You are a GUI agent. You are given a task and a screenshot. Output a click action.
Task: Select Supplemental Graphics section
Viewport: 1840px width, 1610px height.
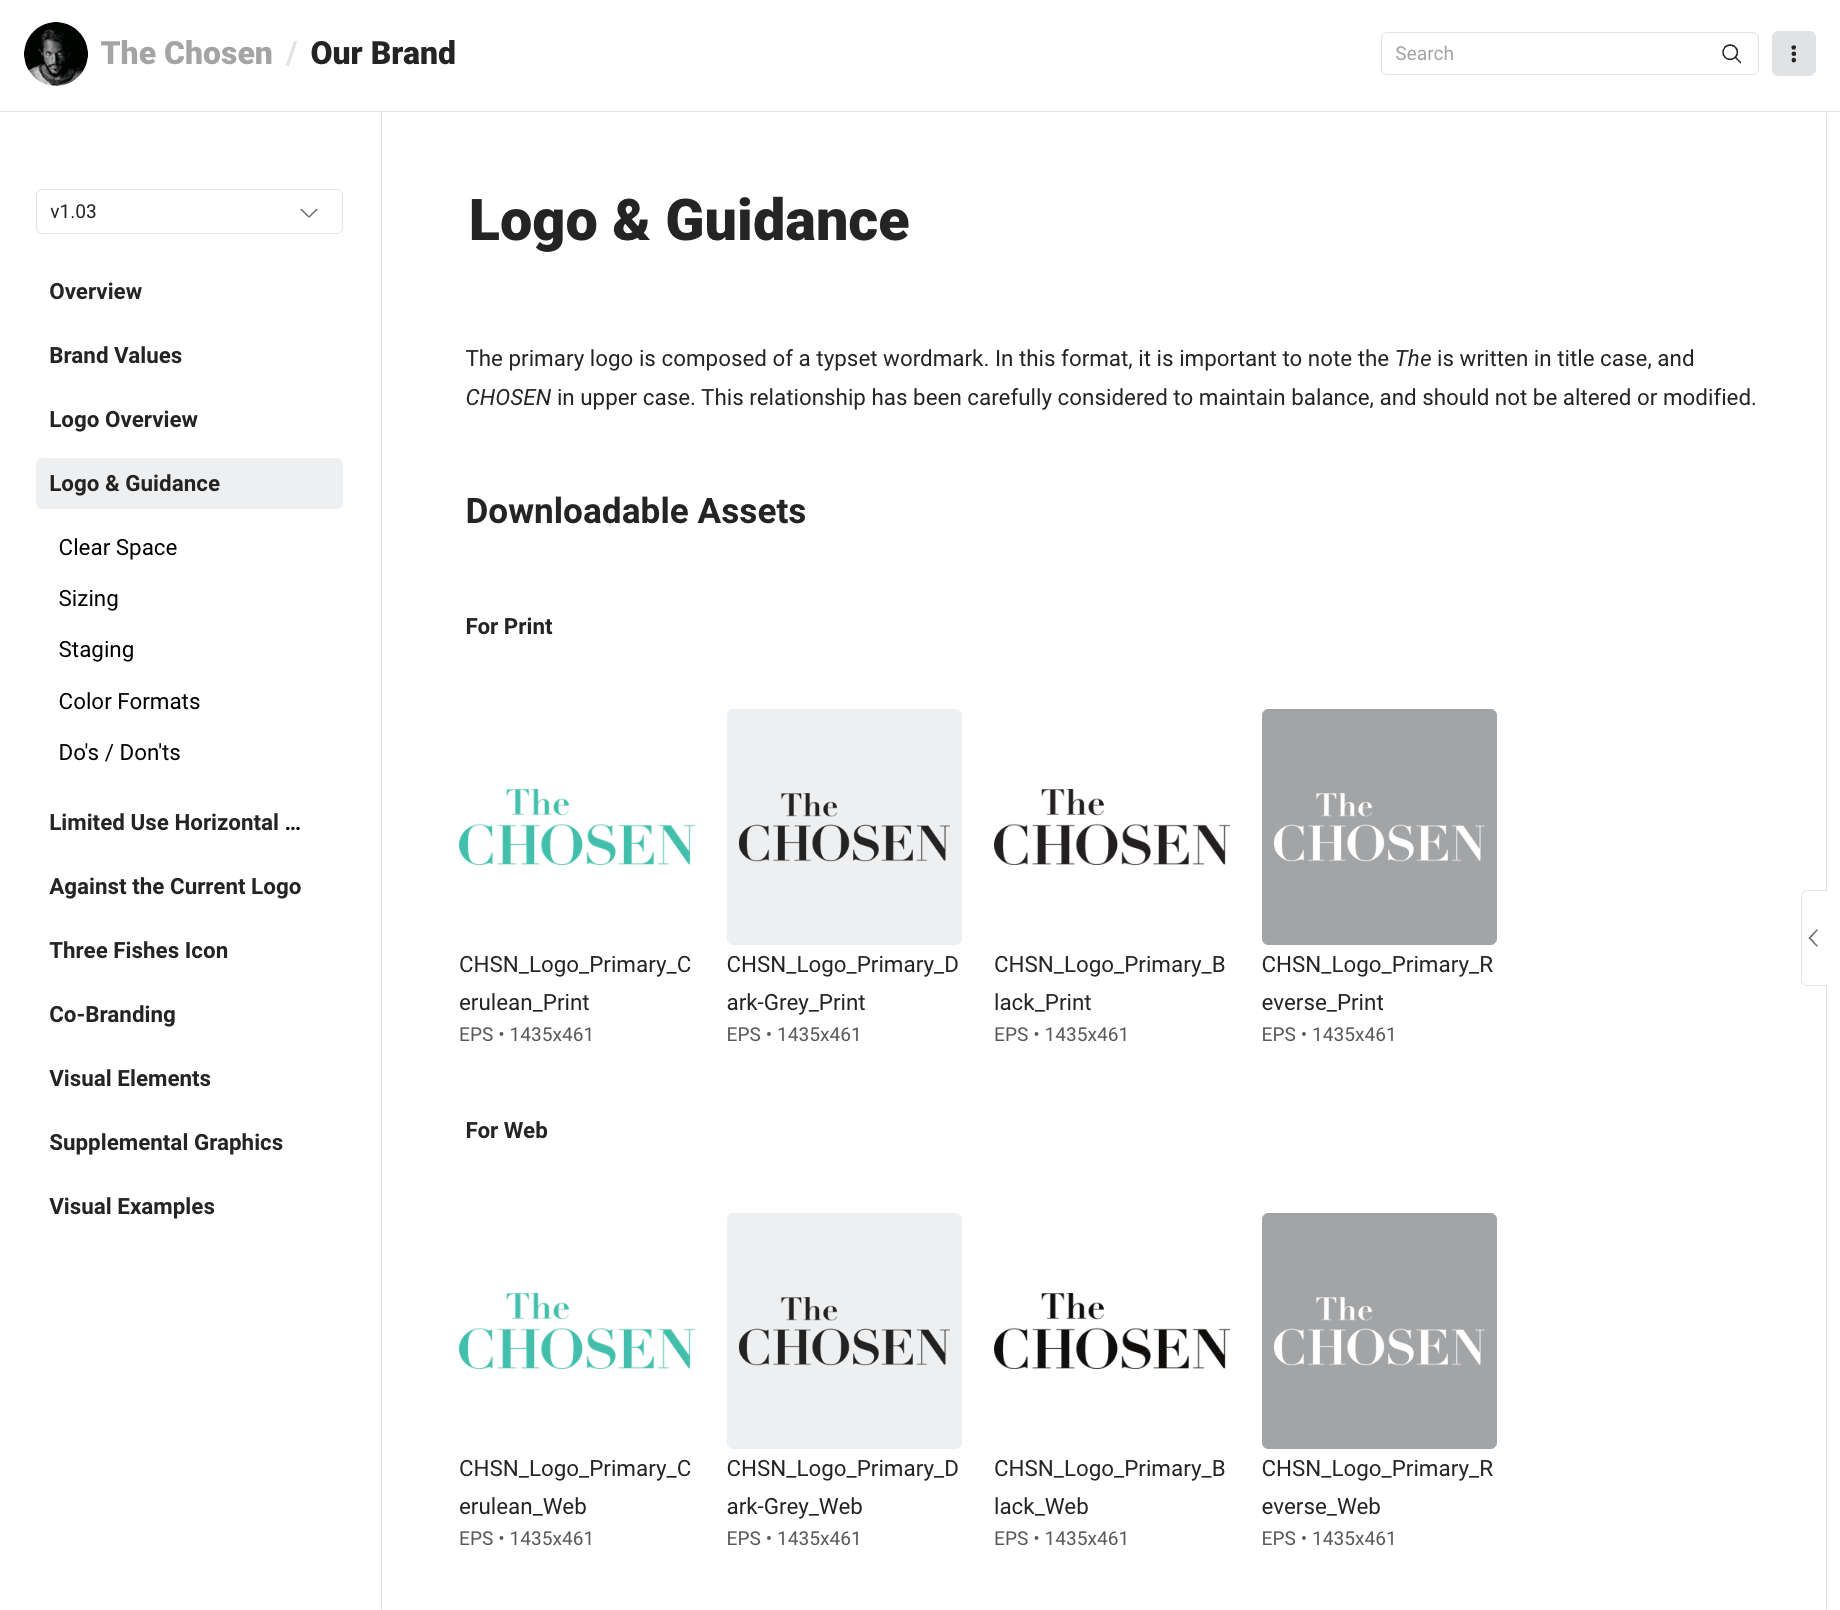[166, 1143]
